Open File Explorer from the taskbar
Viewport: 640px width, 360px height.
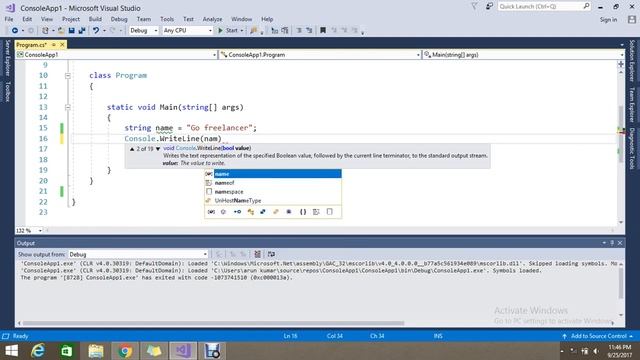pos(96,351)
